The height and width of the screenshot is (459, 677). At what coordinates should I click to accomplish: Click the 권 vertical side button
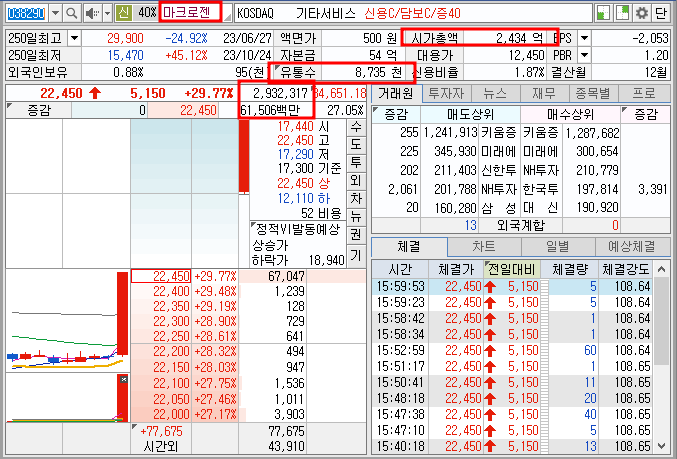pos(356,234)
